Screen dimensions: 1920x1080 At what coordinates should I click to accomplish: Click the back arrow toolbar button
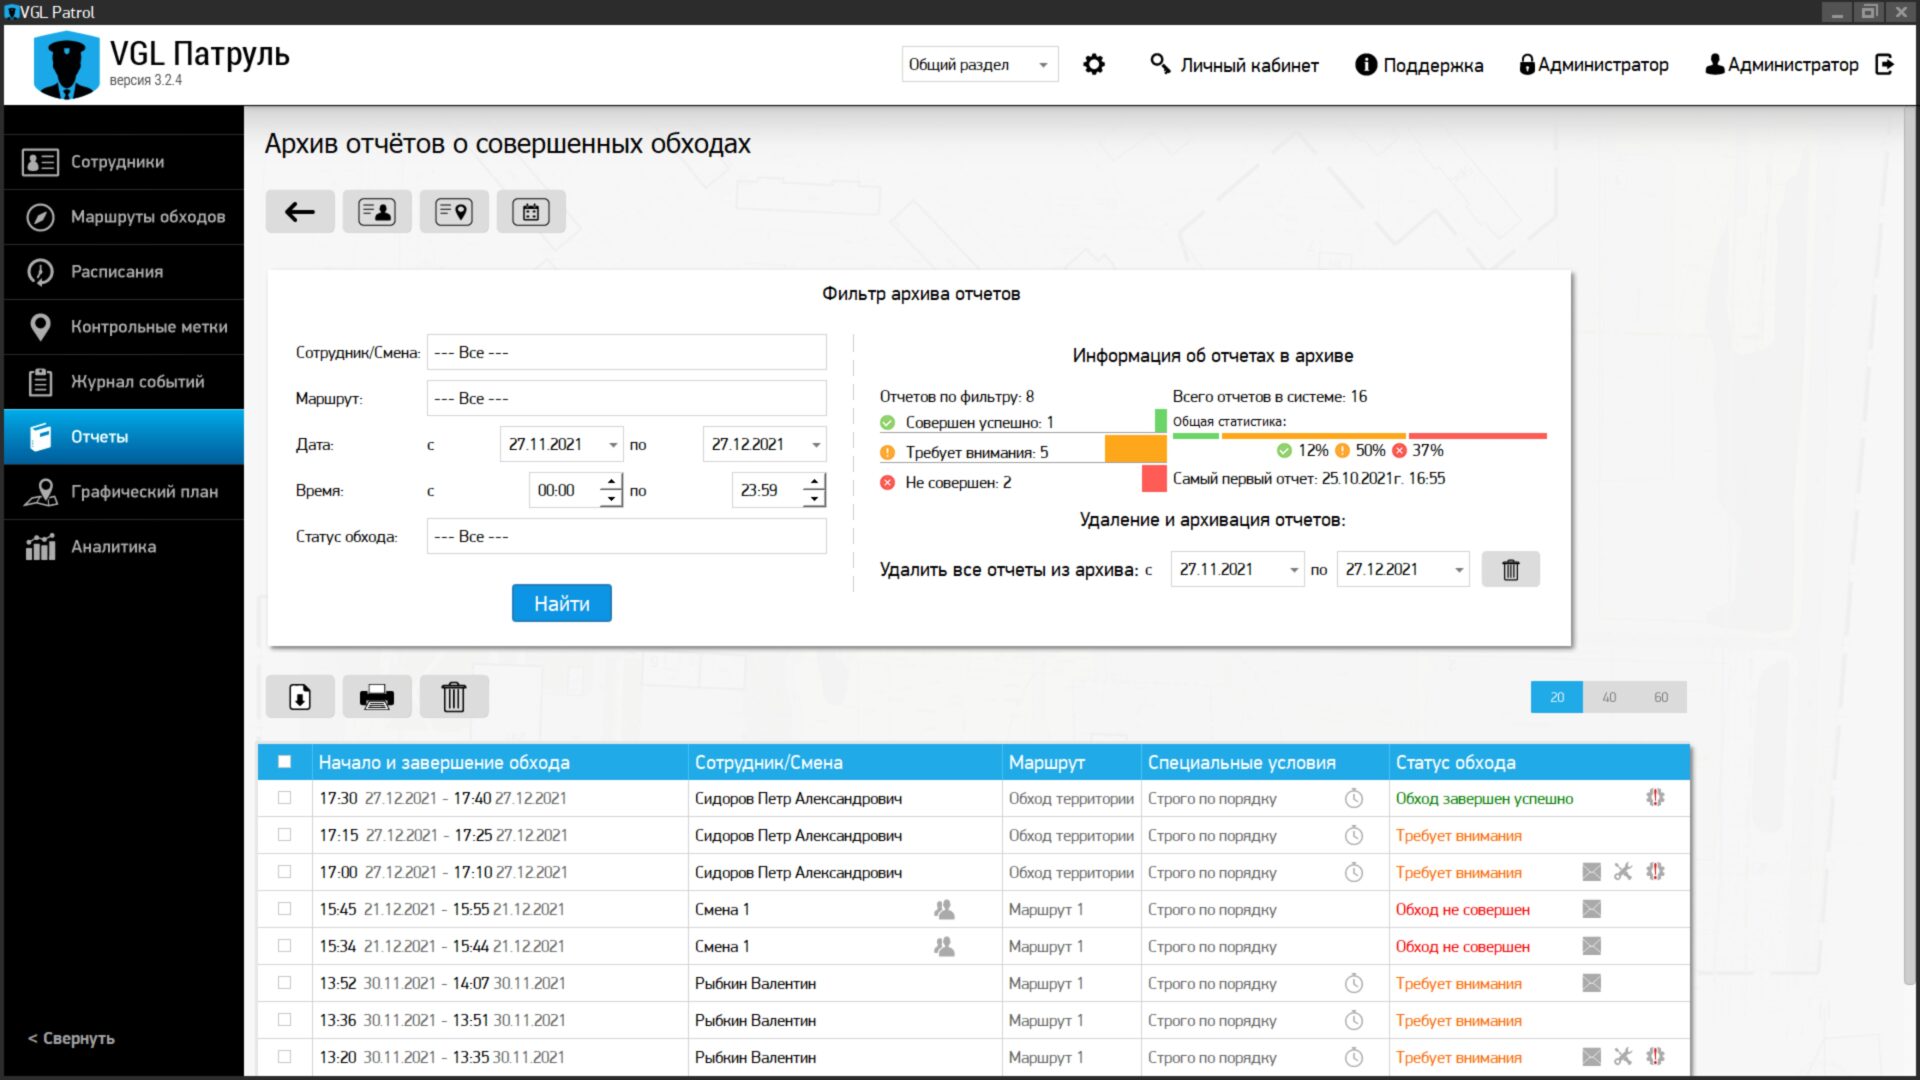(x=300, y=212)
